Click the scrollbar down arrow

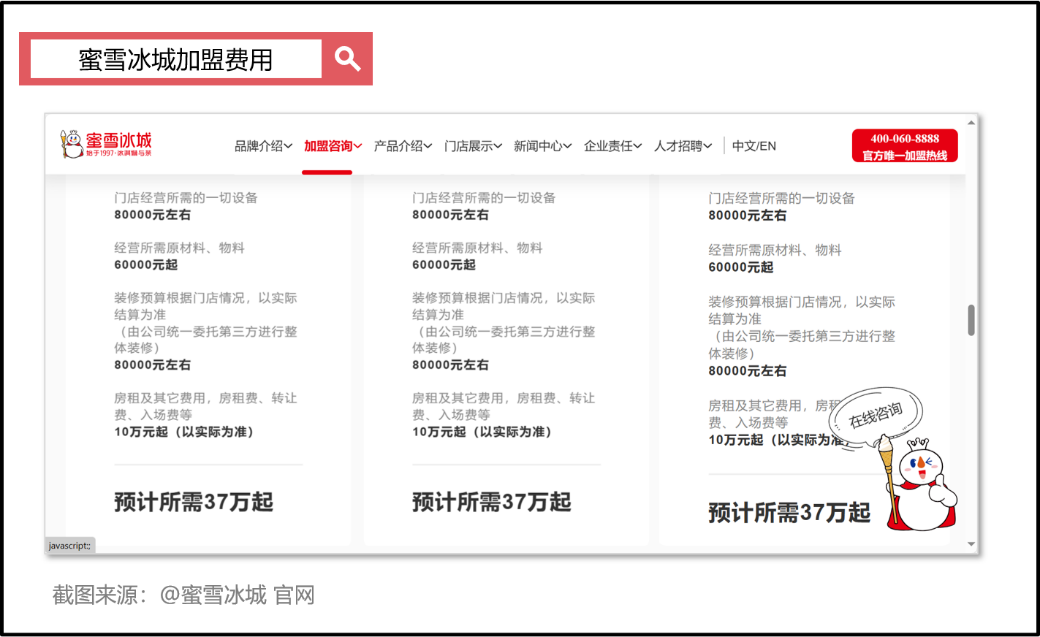coord(970,544)
